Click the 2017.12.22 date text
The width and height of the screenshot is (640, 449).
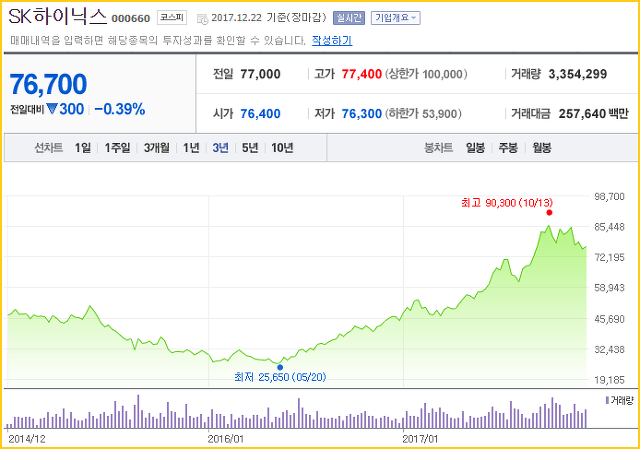pos(237,18)
